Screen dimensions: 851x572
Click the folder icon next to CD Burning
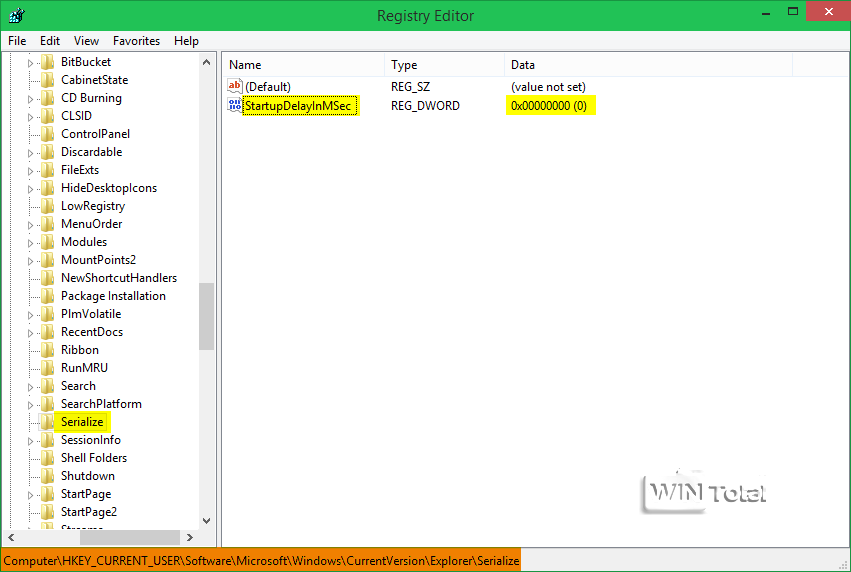[48, 98]
